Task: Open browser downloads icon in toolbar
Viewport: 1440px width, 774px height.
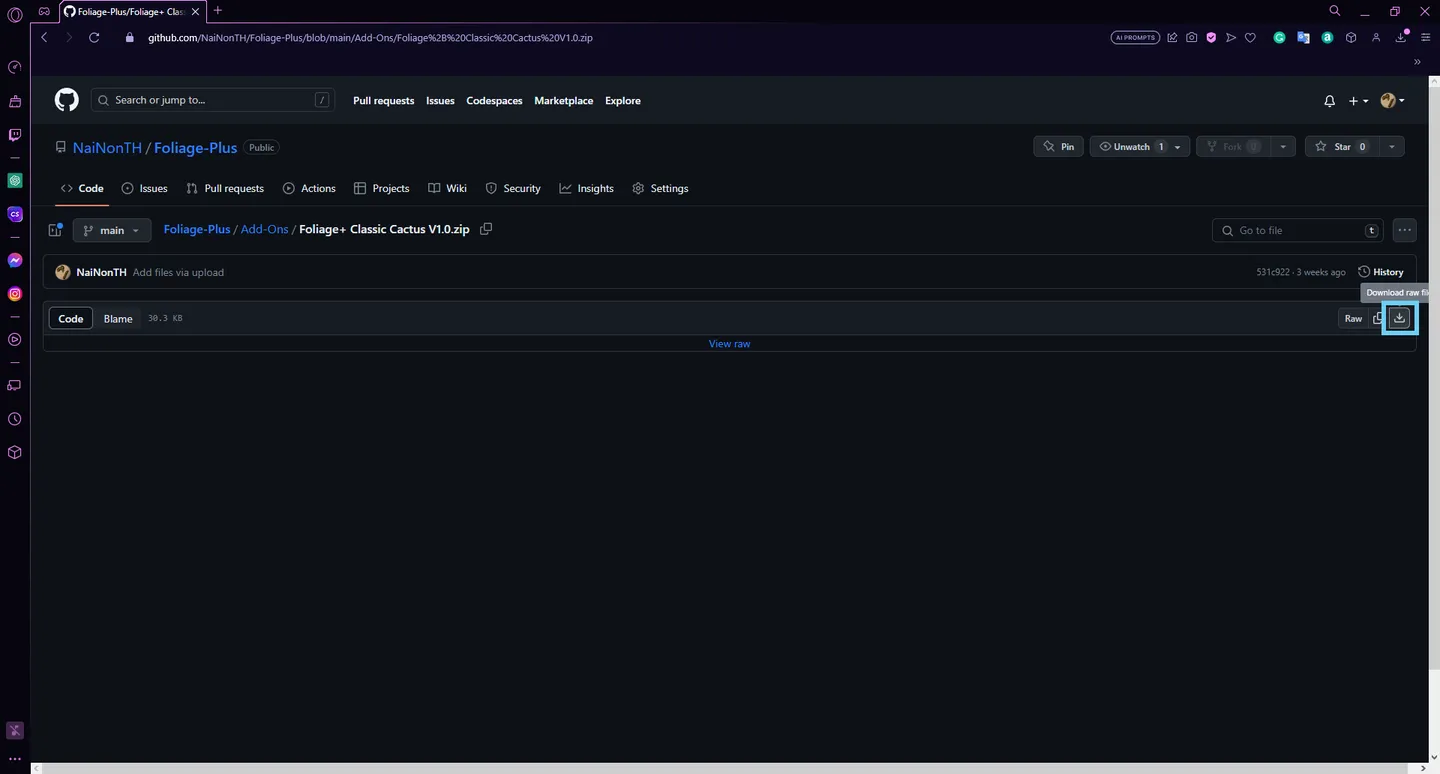Action: (1402, 38)
